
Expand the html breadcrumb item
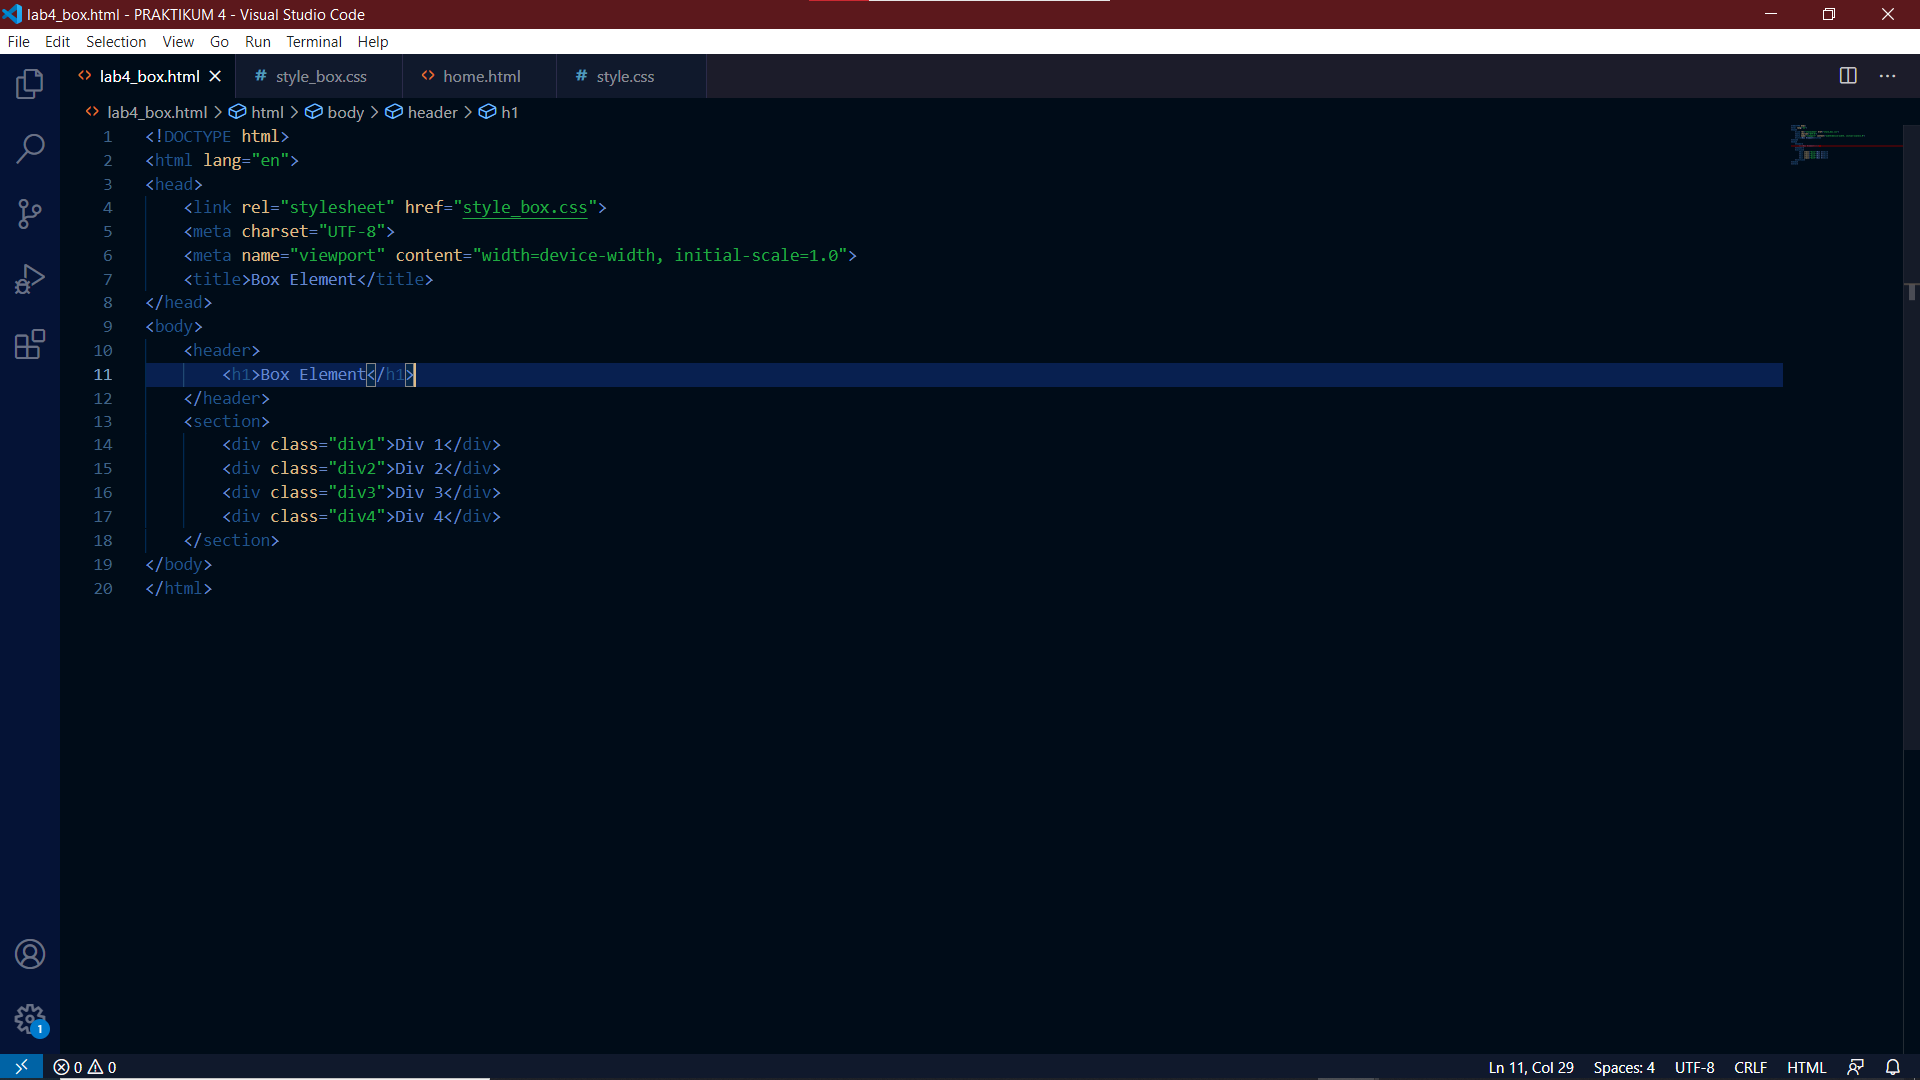click(257, 112)
